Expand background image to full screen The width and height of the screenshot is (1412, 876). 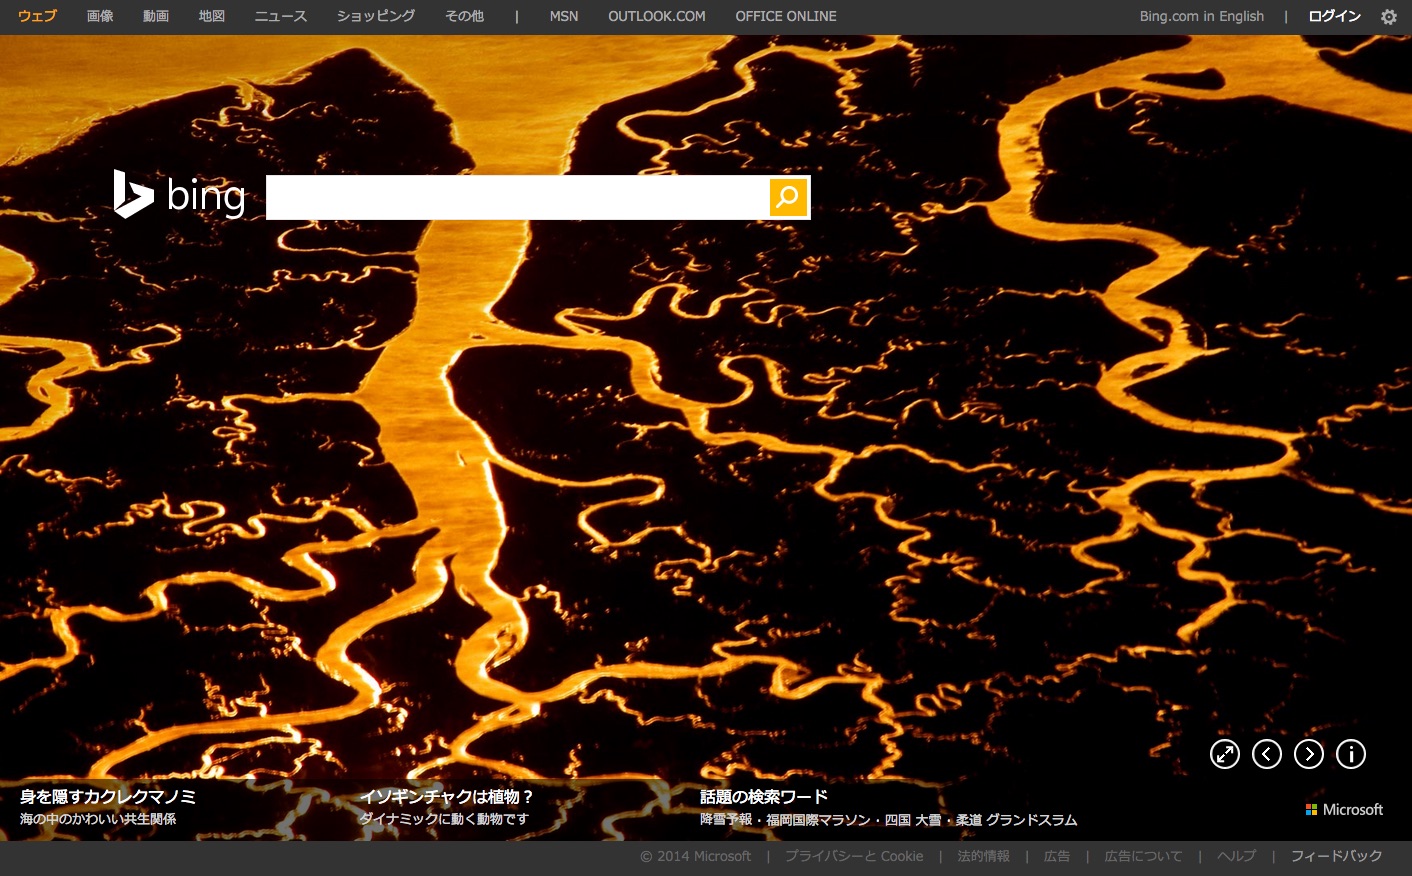pos(1224,754)
